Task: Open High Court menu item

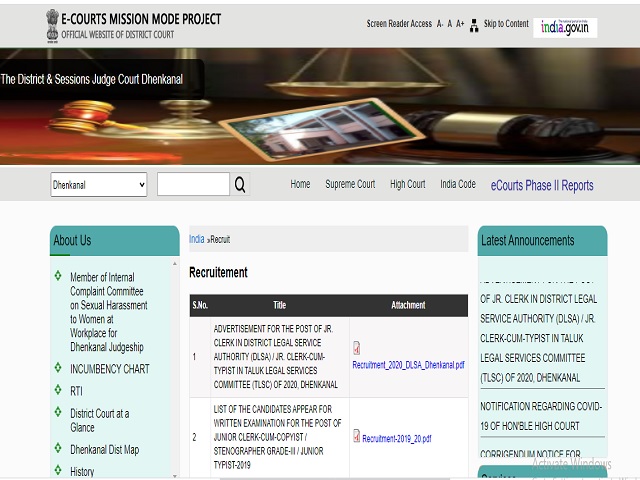Action: tap(407, 184)
